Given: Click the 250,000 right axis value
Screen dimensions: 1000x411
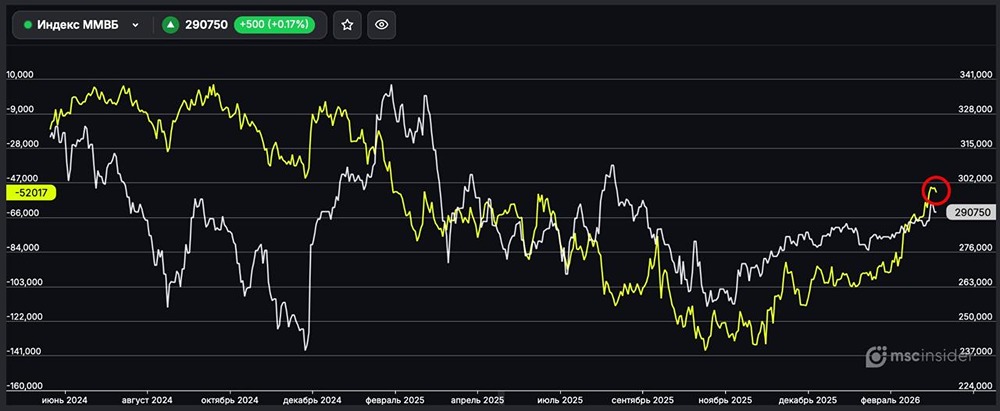Looking at the screenshot, I should coord(976,317).
